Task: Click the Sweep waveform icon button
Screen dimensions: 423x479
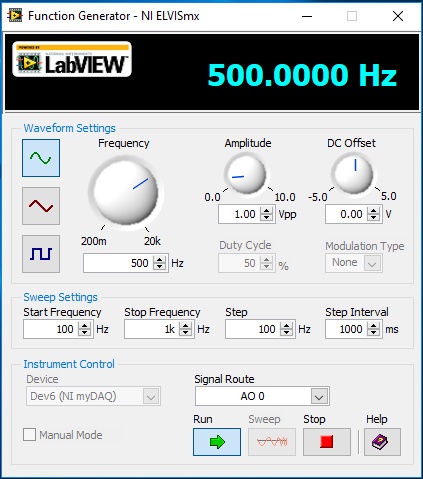Action: point(272,442)
